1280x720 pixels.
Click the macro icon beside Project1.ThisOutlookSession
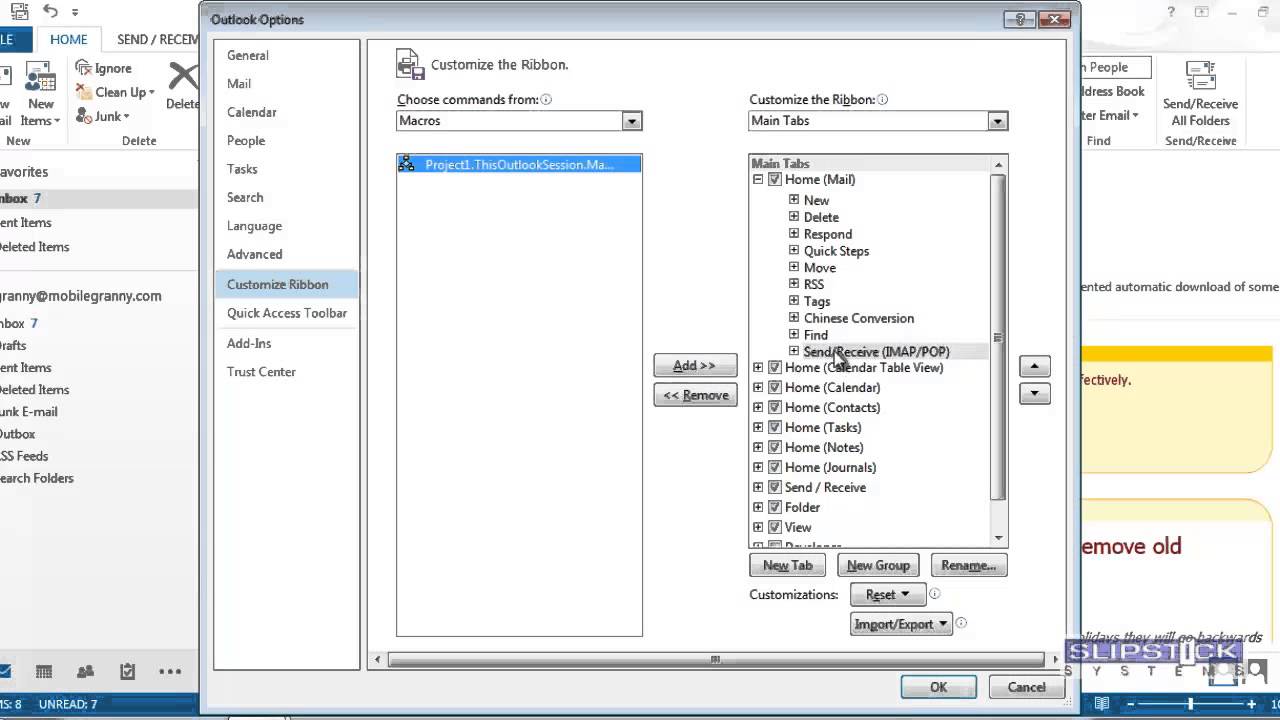click(406, 164)
